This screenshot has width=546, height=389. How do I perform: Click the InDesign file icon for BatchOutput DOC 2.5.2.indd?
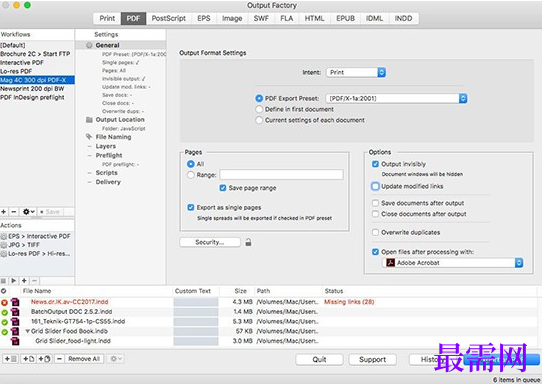[15, 312]
